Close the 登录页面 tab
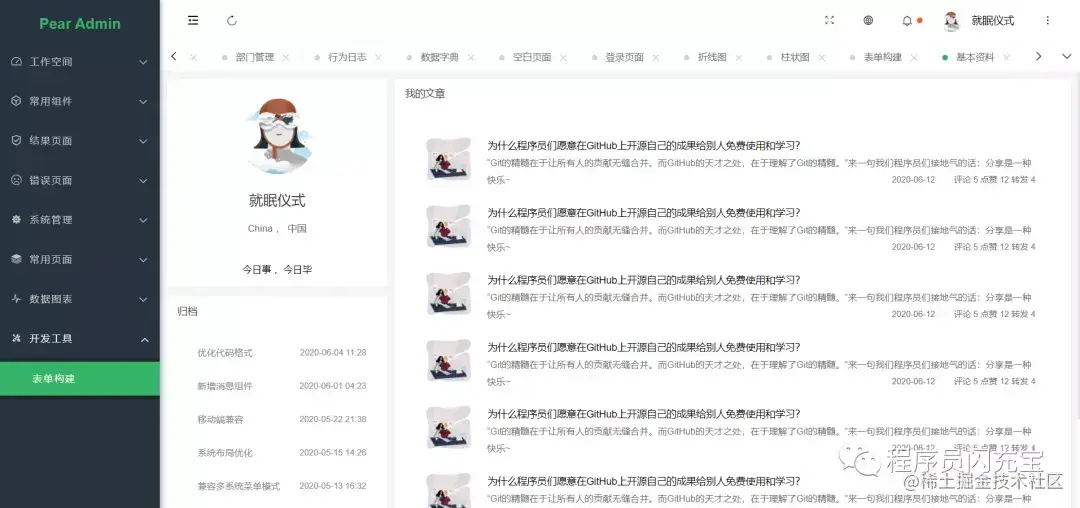This screenshot has width=1080, height=508. coord(656,58)
